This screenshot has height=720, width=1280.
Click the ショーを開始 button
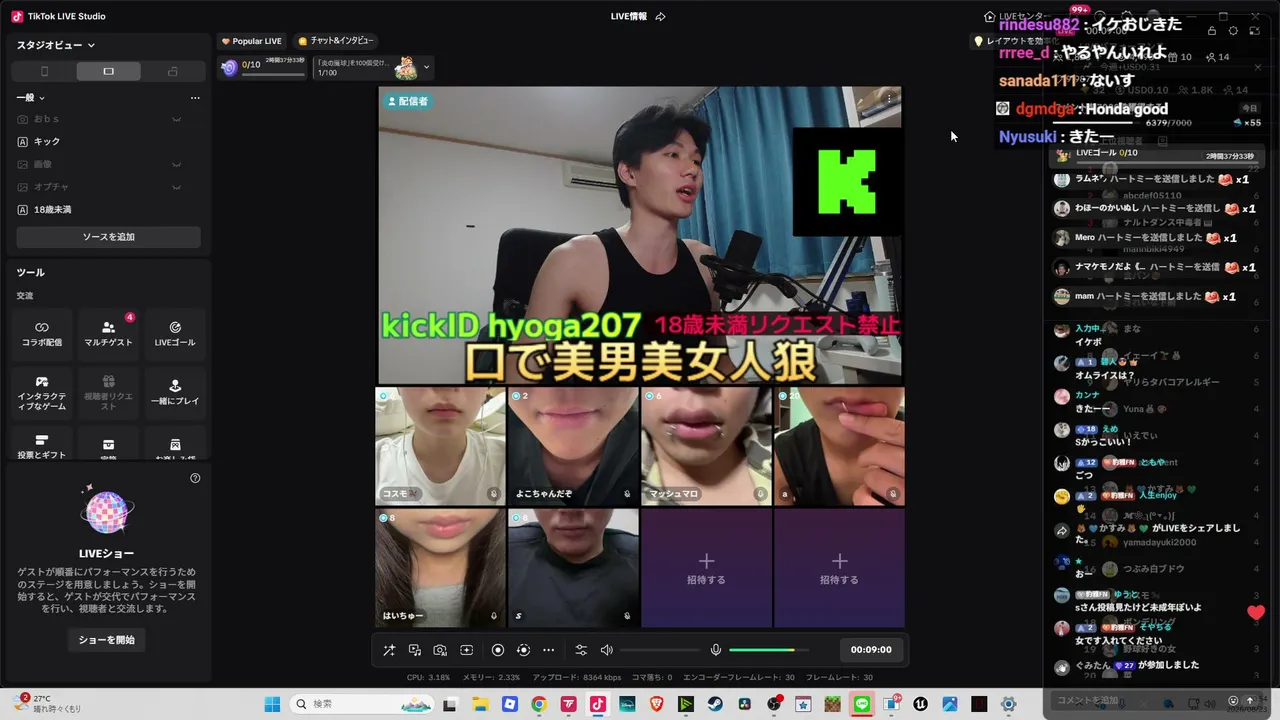coord(108,640)
